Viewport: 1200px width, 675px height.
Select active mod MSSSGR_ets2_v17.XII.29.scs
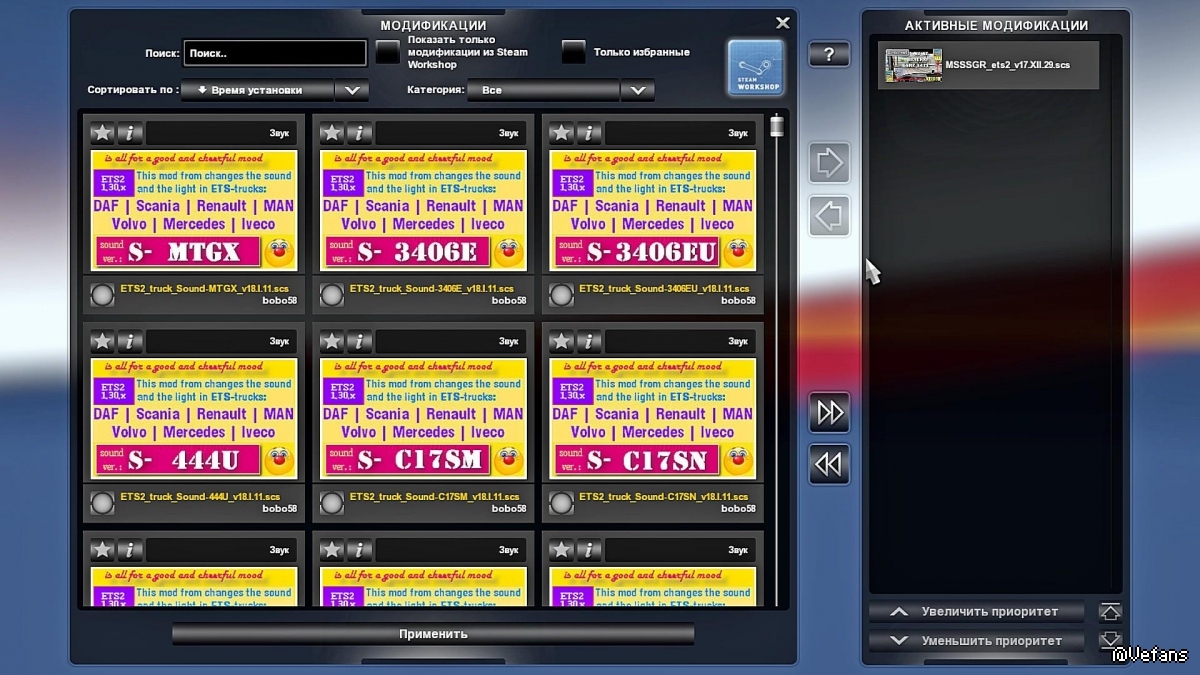988,65
